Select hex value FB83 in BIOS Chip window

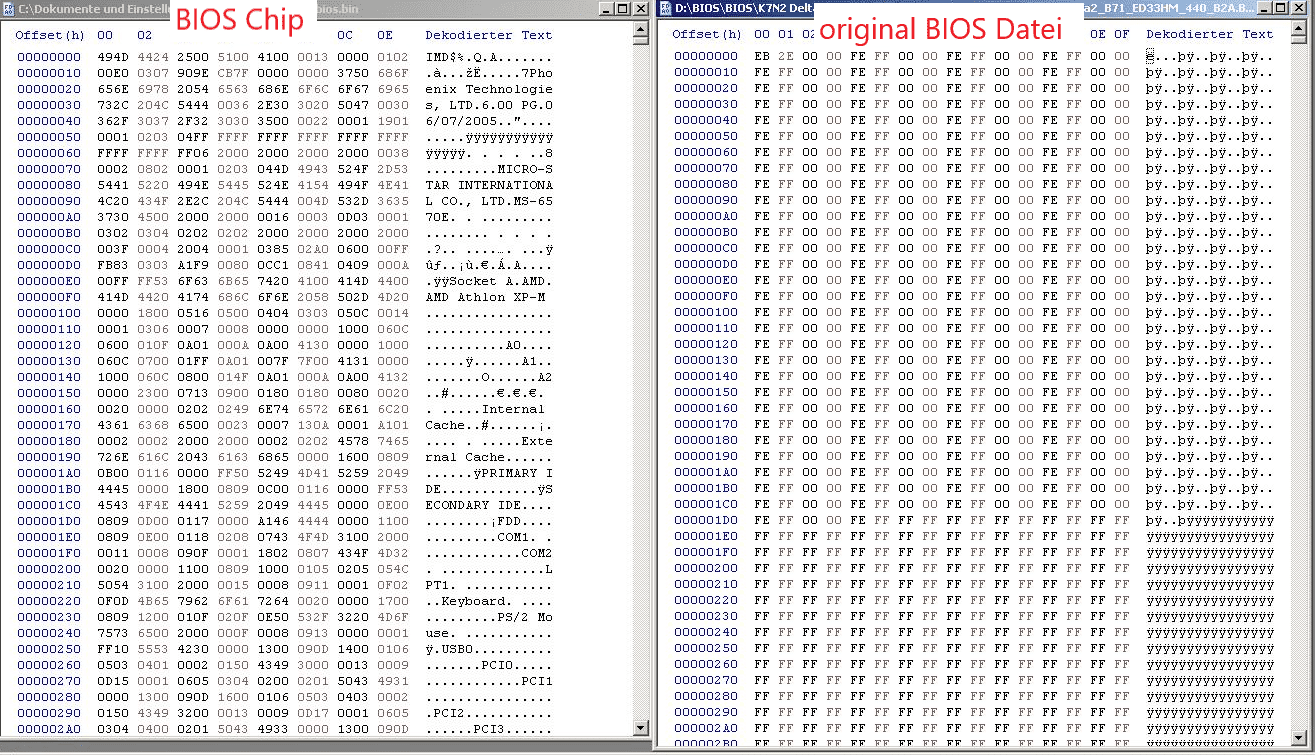coord(113,265)
